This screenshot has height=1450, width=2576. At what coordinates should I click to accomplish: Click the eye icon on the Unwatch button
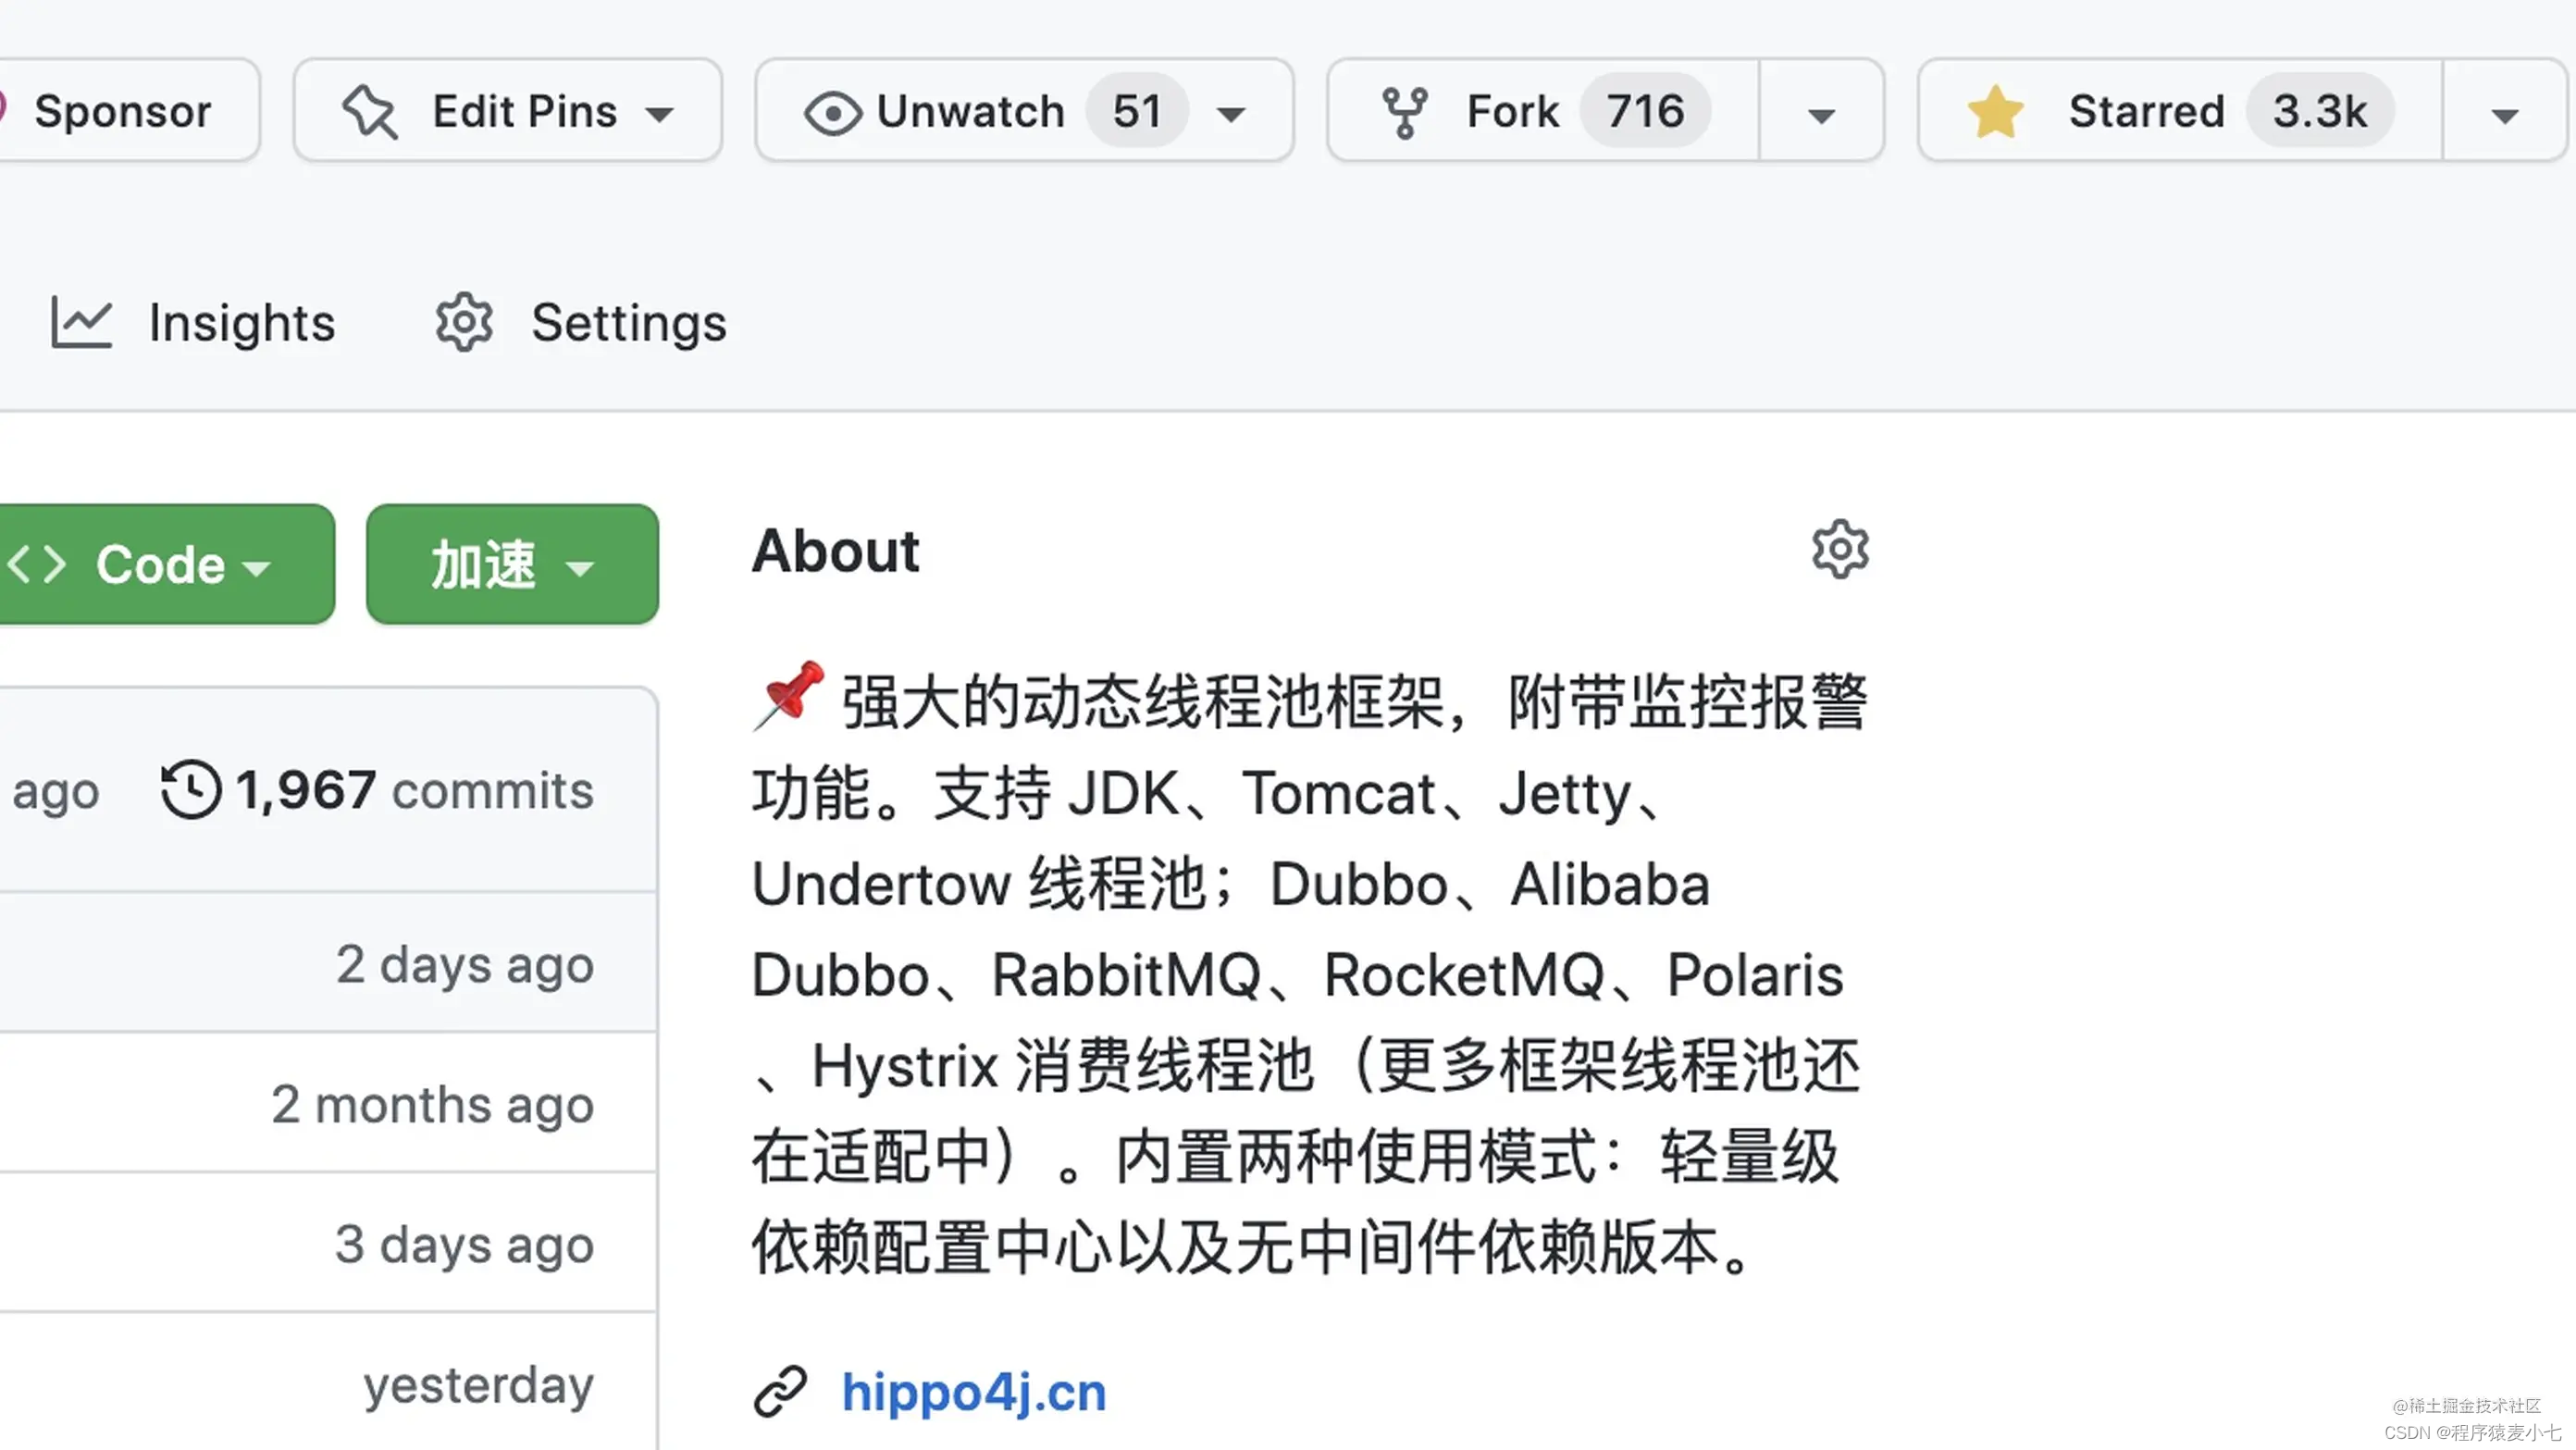coord(833,111)
